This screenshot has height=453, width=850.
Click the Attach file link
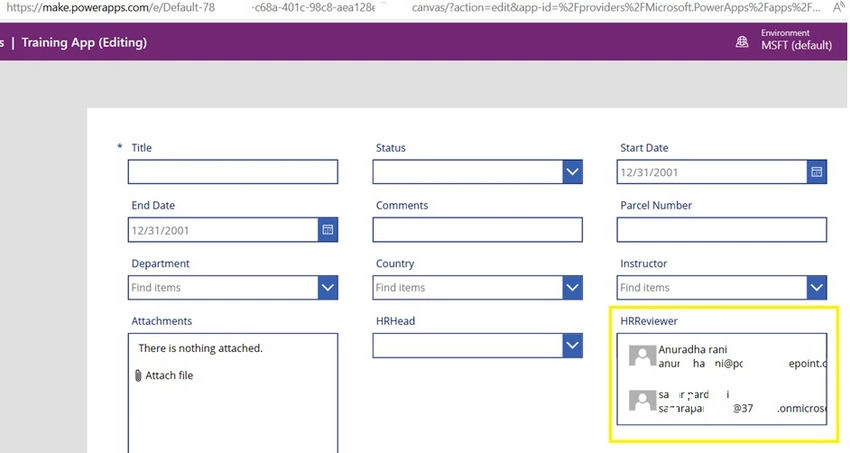pos(169,375)
